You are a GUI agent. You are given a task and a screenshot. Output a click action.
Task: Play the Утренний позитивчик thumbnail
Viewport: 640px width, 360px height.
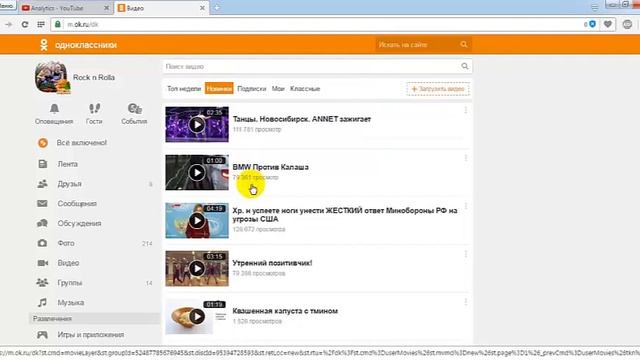(x=197, y=269)
